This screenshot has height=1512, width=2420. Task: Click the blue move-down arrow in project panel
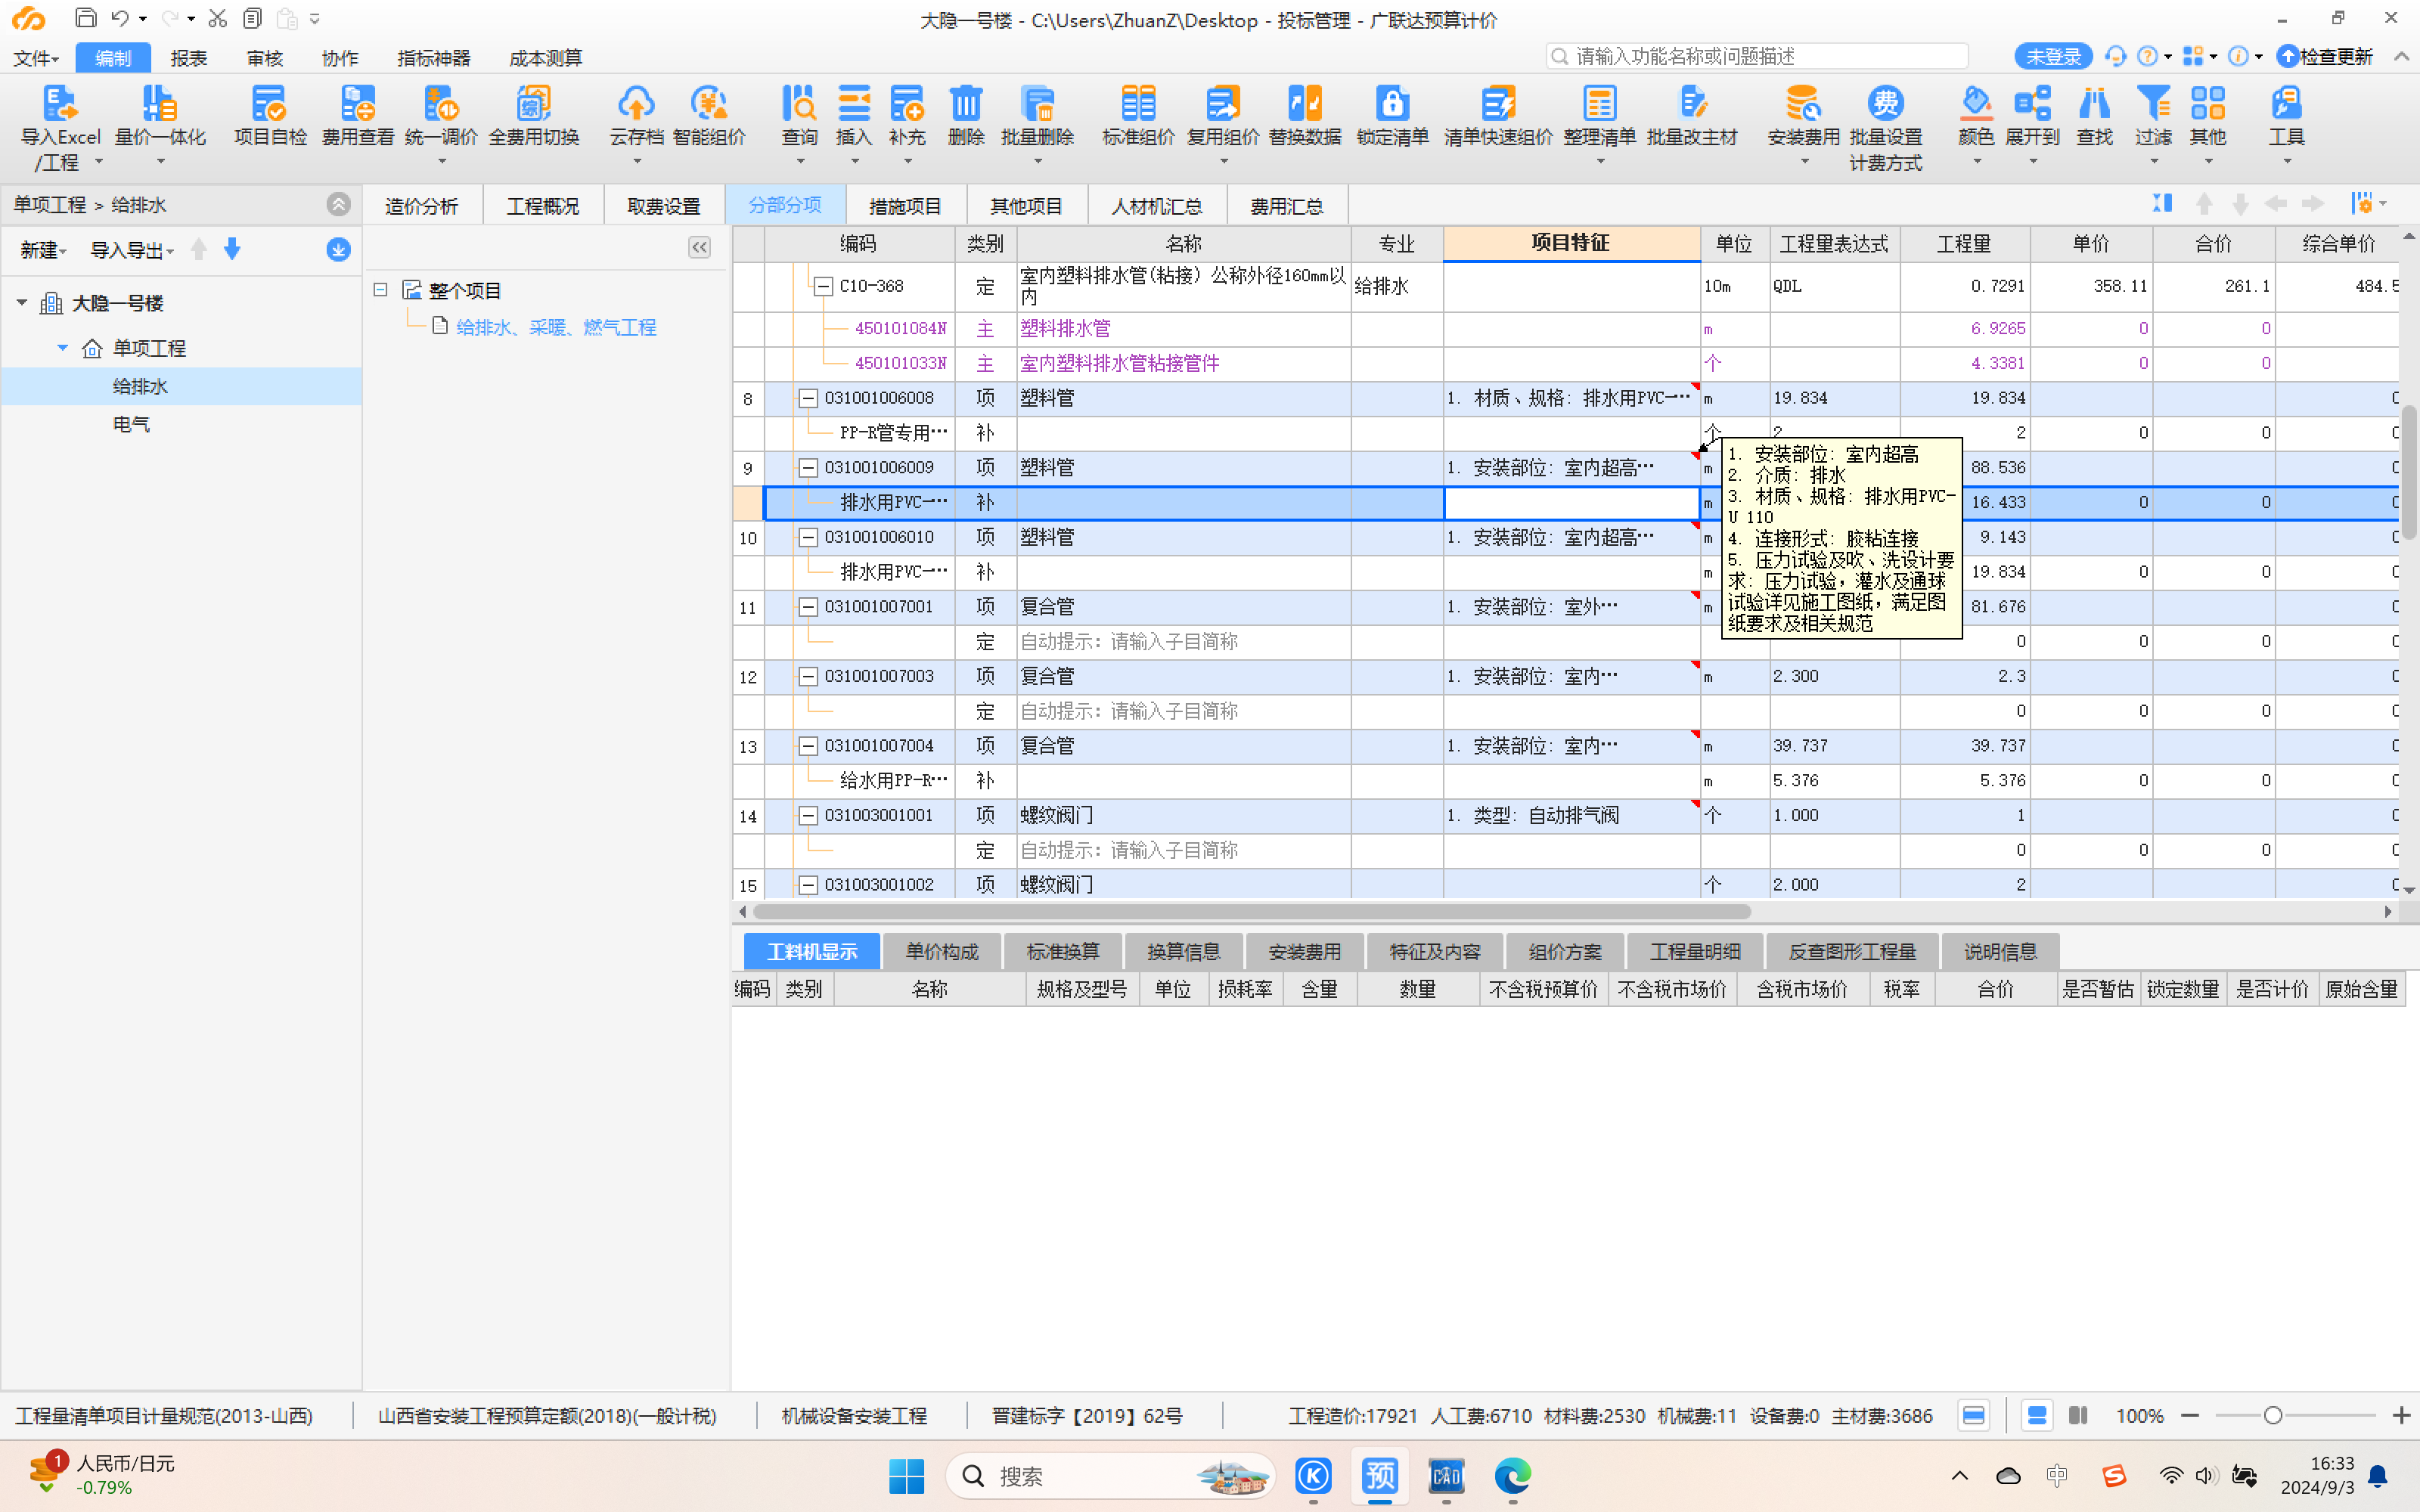click(x=232, y=249)
